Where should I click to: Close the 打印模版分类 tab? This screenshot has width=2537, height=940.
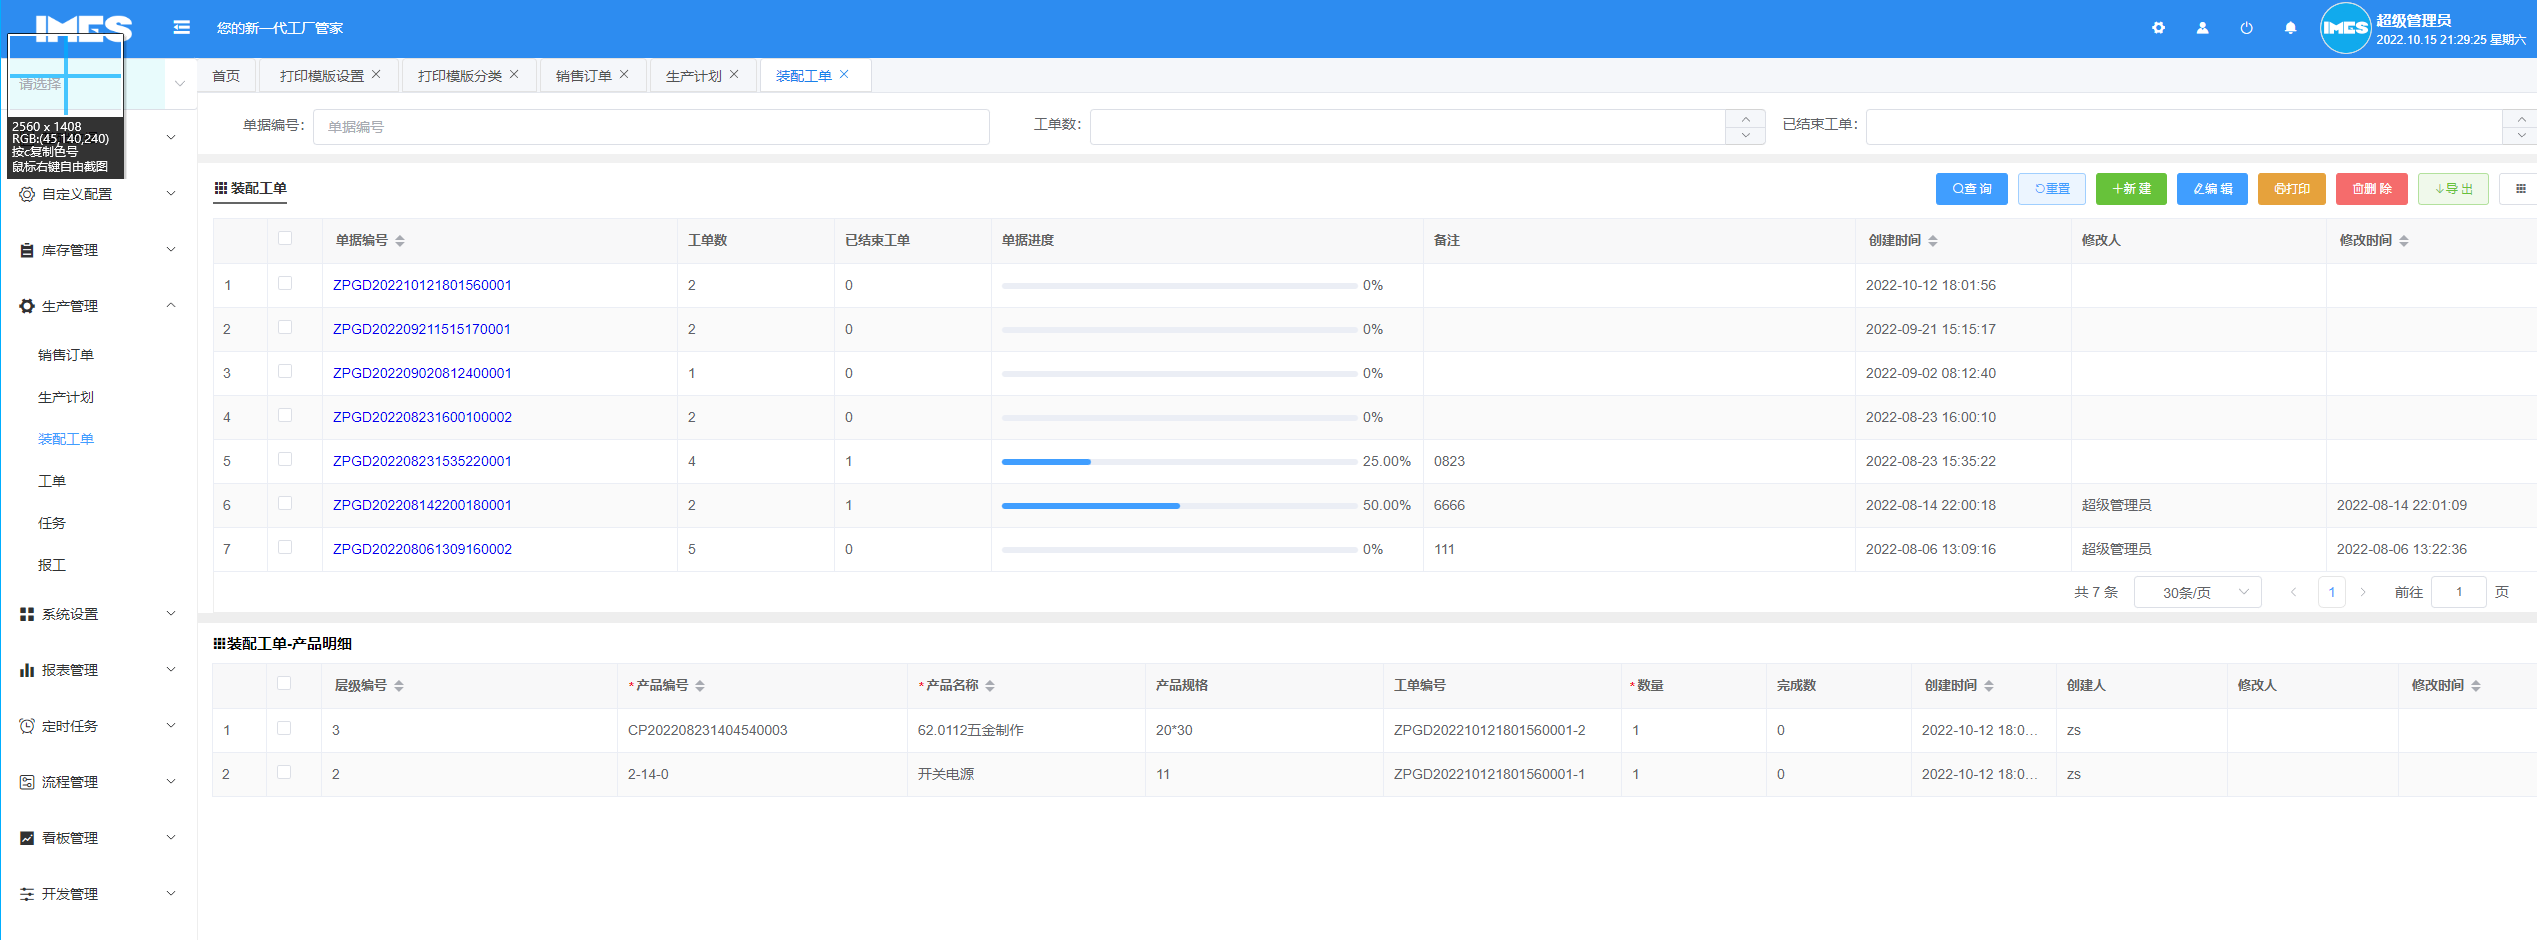click(x=514, y=74)
